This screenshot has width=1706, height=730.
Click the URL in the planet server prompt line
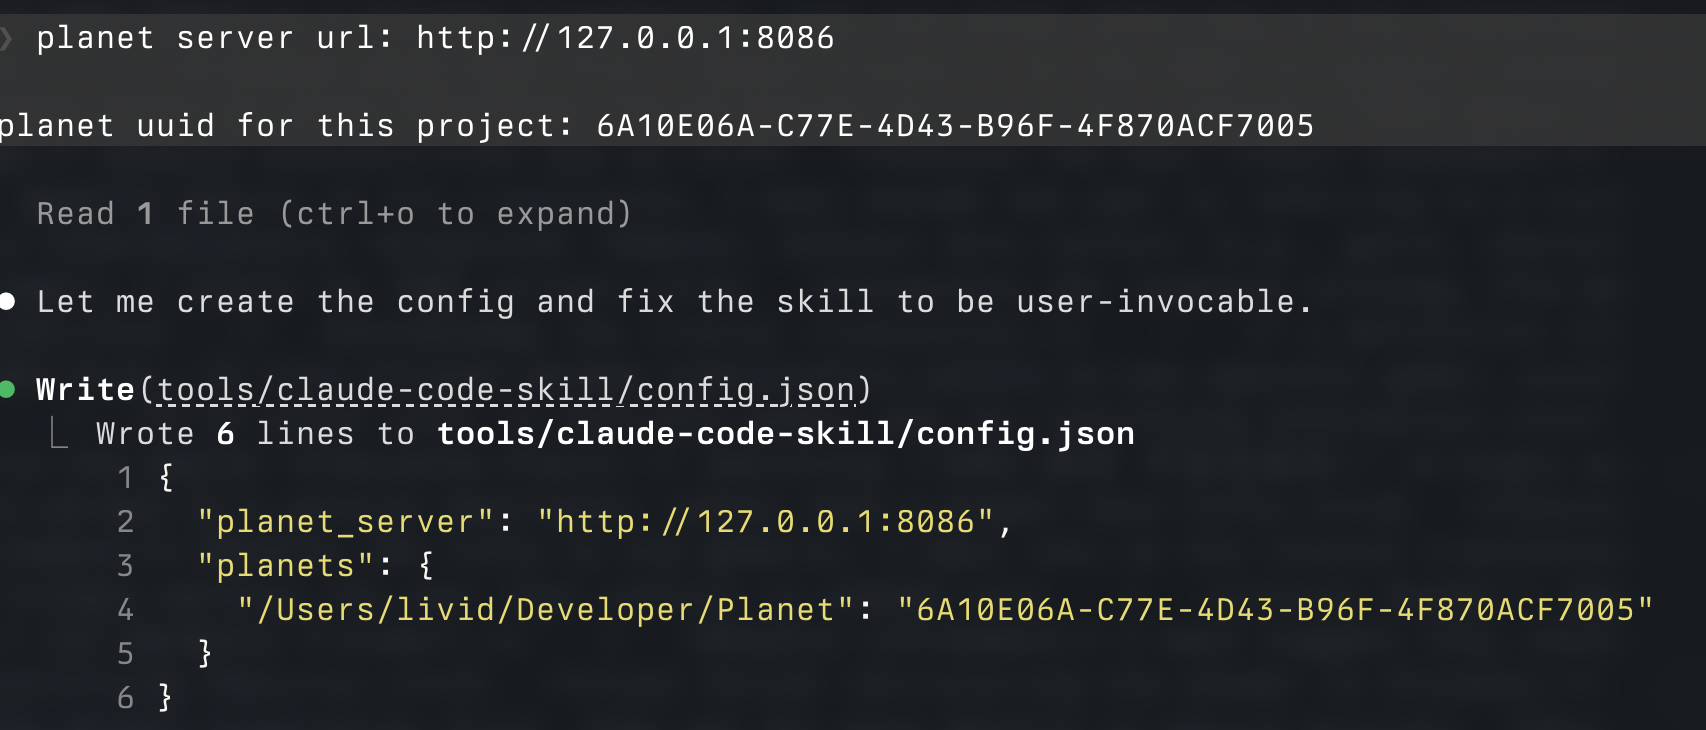pos(625,39)
